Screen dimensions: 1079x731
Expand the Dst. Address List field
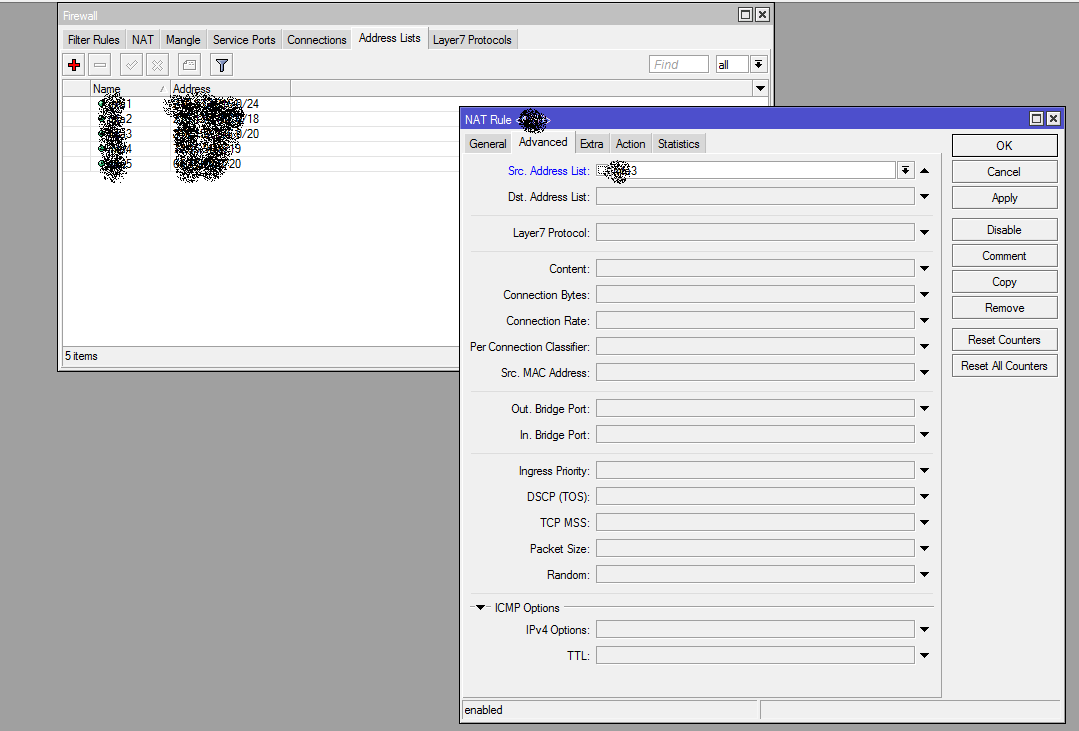pos(925,197)
